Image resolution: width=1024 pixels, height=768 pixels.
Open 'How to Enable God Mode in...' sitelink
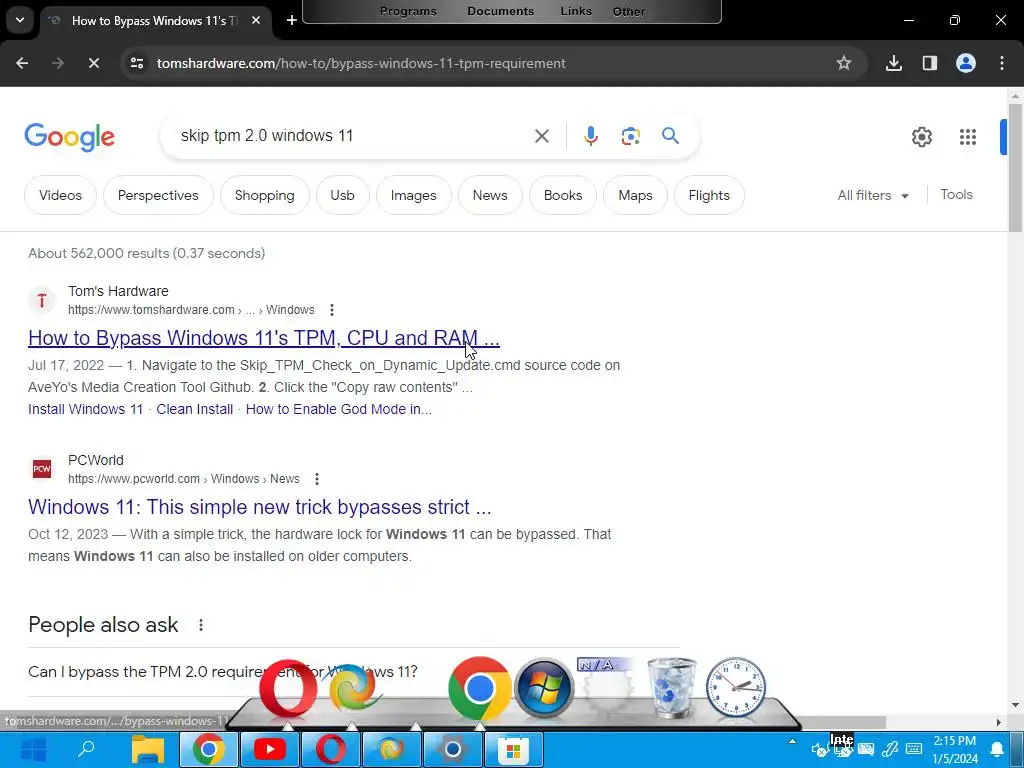coord(339,409)
